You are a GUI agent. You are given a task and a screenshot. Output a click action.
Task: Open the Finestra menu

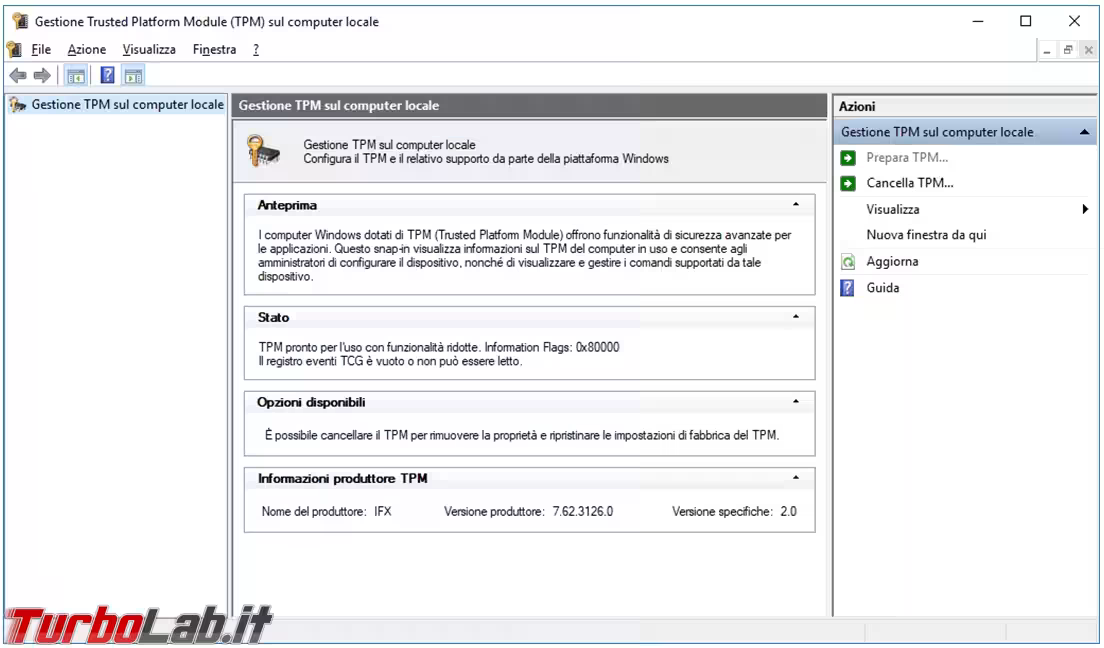[214, 49]
